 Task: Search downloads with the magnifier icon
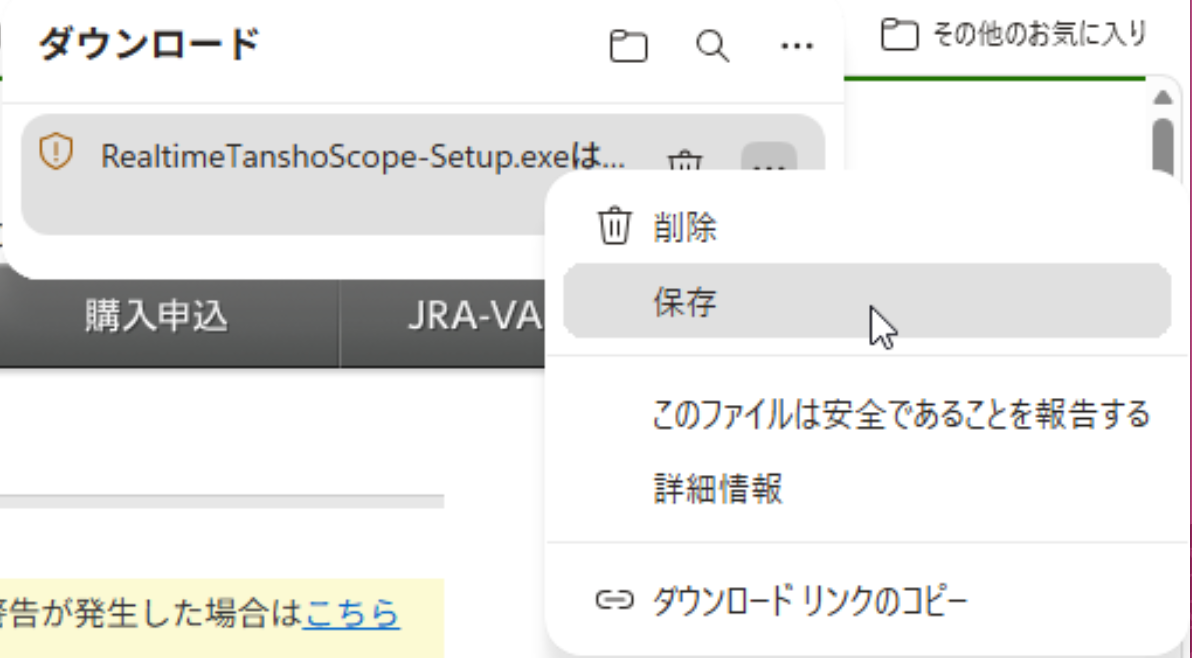pyautogui.click(x=712, y=46)
